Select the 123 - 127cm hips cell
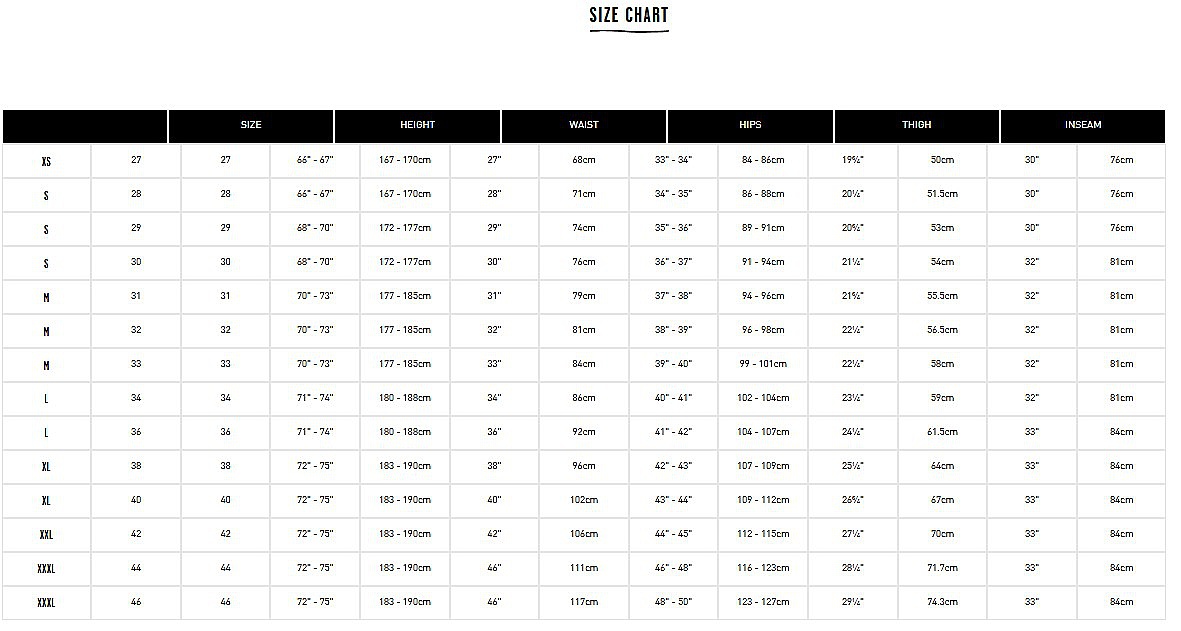Viewport: 1181px width, 631px height. coord(763,602)
